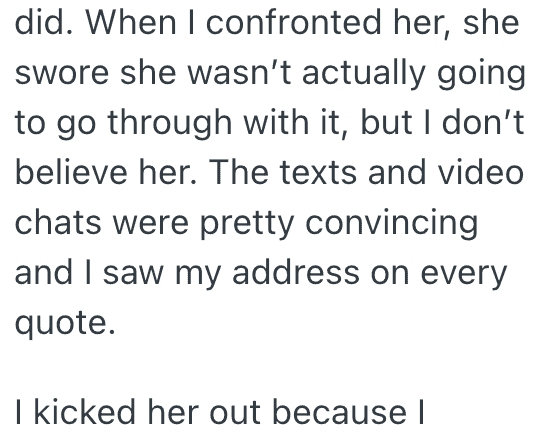Click the word "going"
The width and height of the screenshot is (538, 442).
click(x=481, y=76)
